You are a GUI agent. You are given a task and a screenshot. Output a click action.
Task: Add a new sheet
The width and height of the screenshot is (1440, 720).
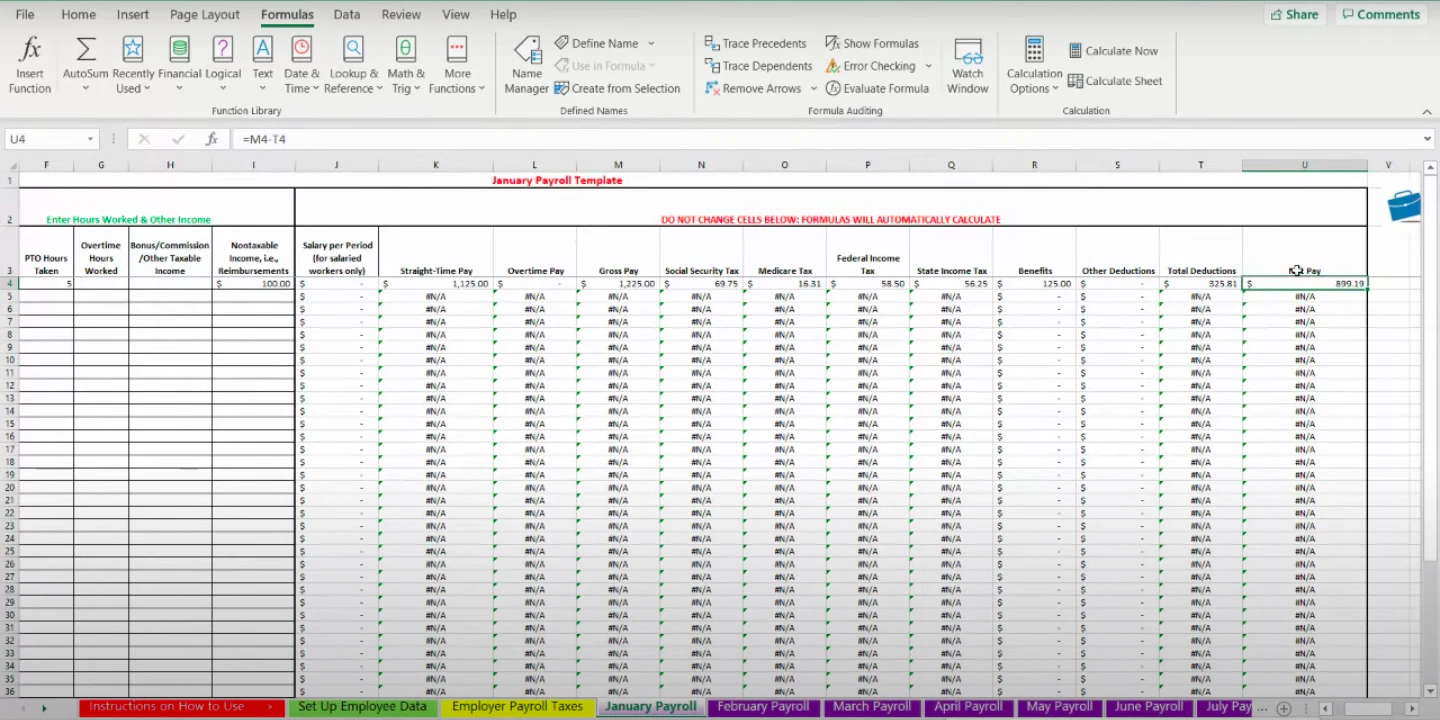point(1284,708)
